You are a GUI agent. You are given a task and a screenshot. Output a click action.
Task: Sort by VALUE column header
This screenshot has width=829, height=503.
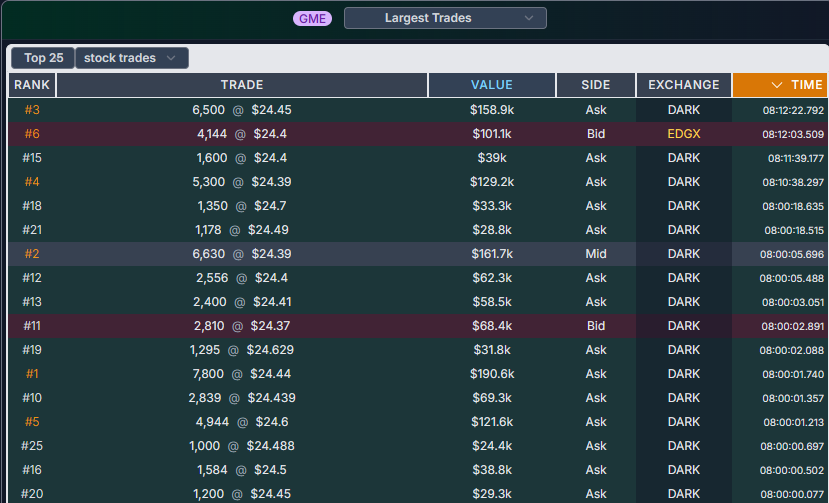coord(492,85)
